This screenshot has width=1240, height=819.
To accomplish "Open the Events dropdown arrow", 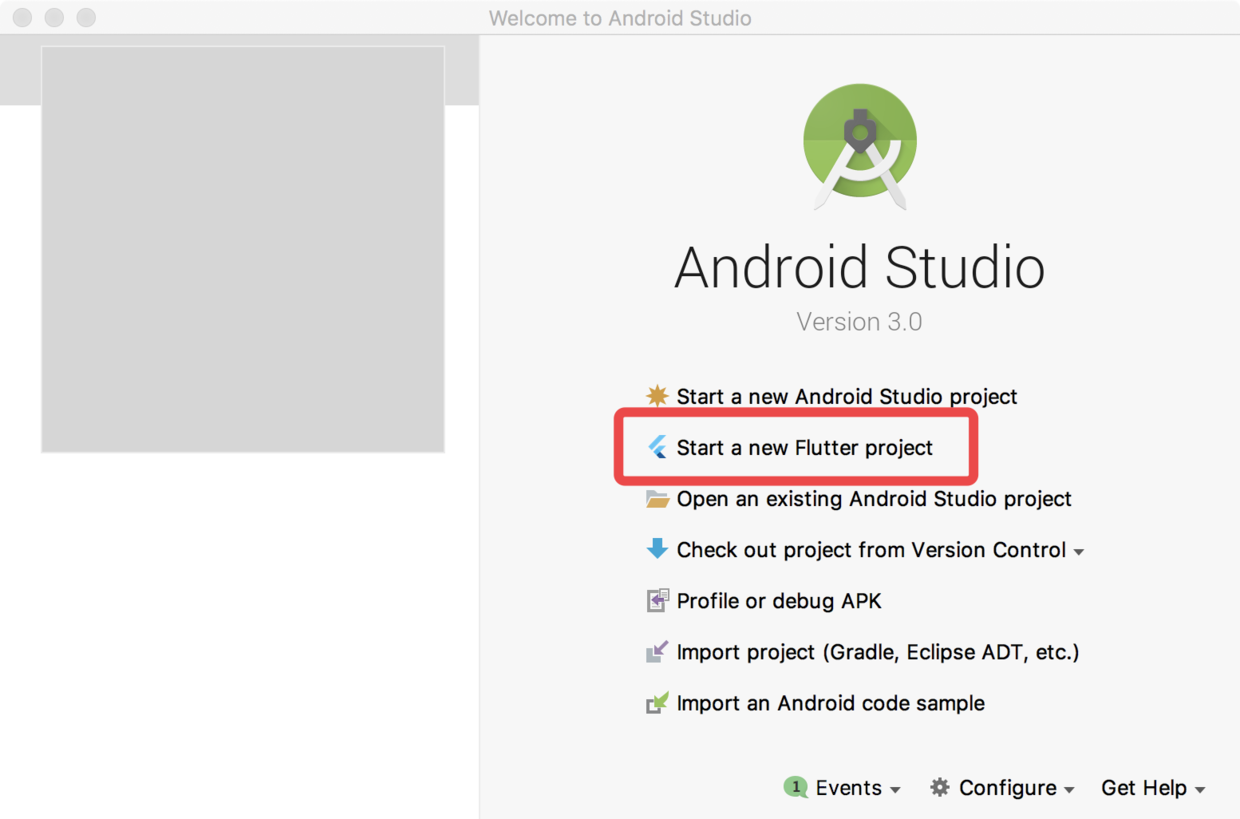I will click(x=895, y=790).
